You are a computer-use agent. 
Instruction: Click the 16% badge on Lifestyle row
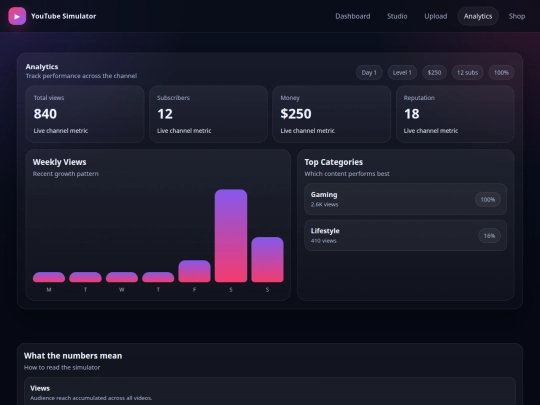pos(489,236)
